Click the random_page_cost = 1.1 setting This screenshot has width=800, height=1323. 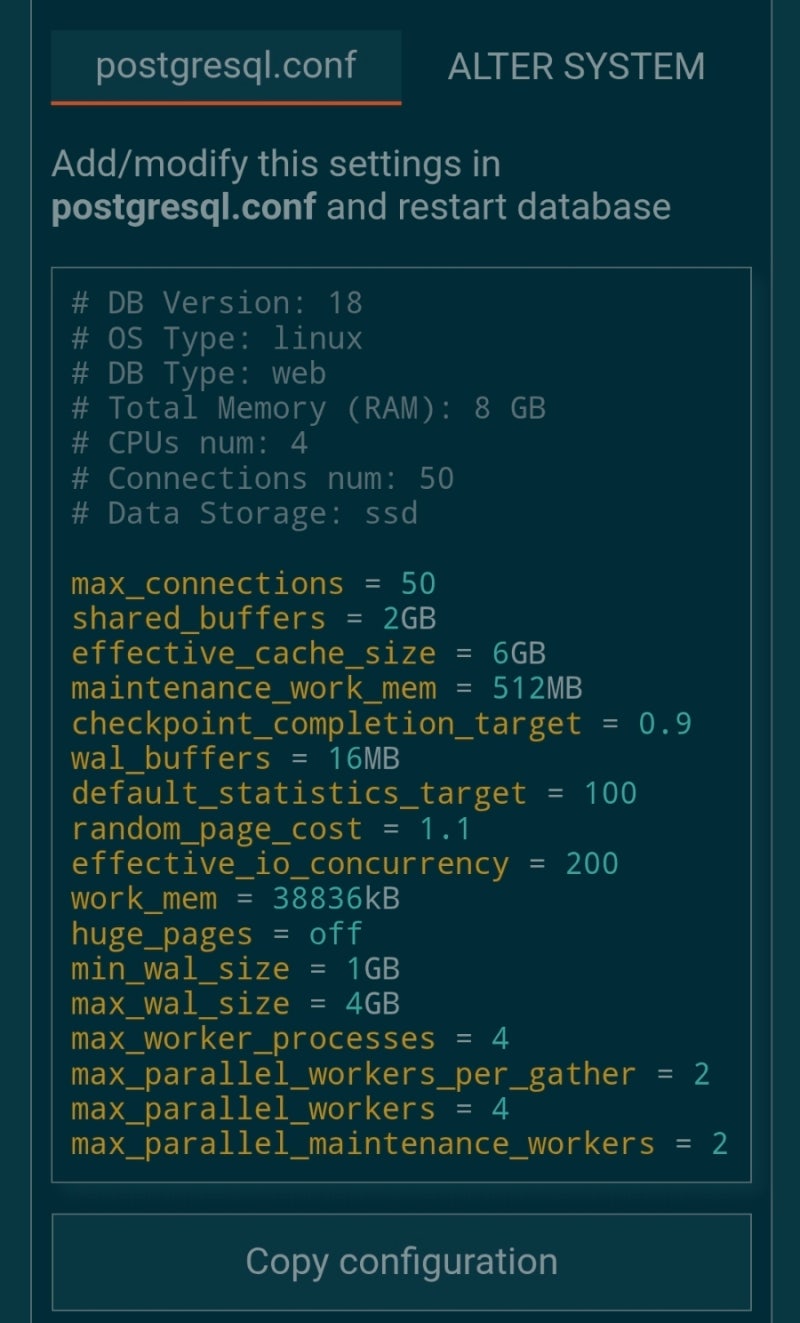click(271, 829)
